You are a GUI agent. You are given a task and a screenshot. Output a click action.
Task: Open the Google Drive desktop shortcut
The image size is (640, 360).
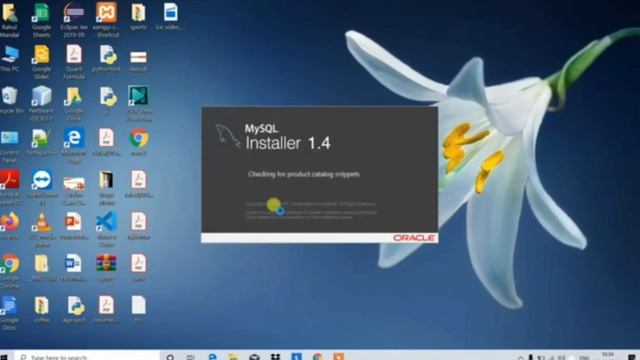(x=74, y=104)
